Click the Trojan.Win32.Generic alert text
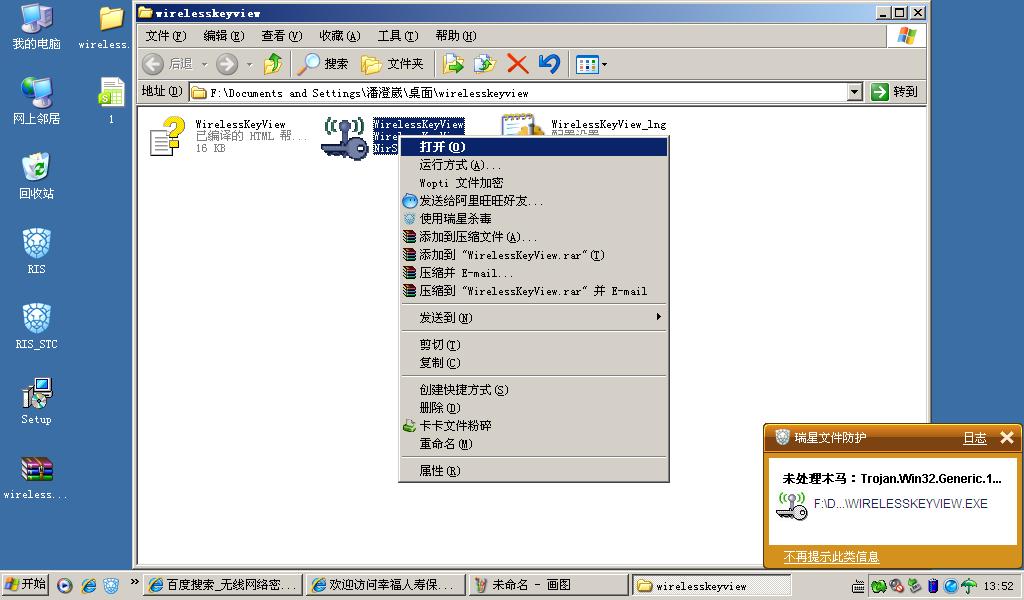The image size is (1024, 600). [x=892, y=479]
